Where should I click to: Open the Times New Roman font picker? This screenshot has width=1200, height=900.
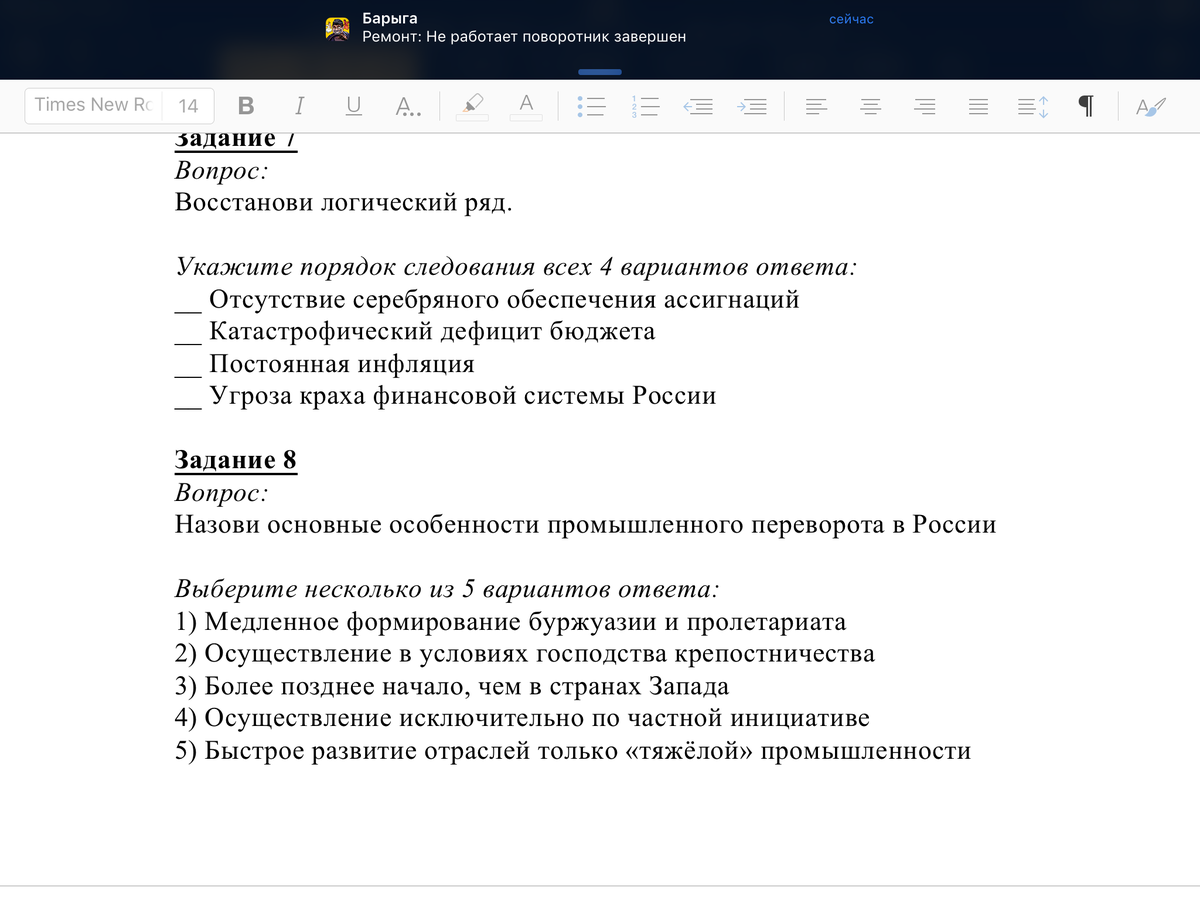click(94, 105)
